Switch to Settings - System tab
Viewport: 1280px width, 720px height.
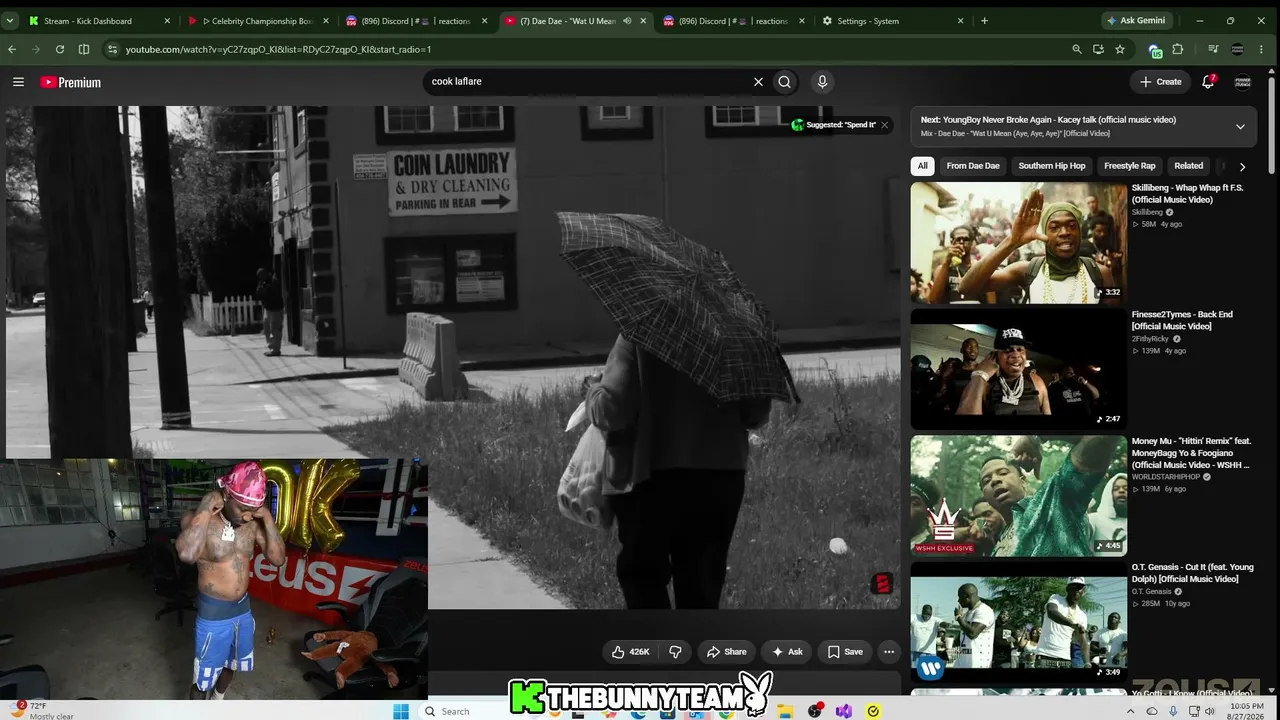893,20
